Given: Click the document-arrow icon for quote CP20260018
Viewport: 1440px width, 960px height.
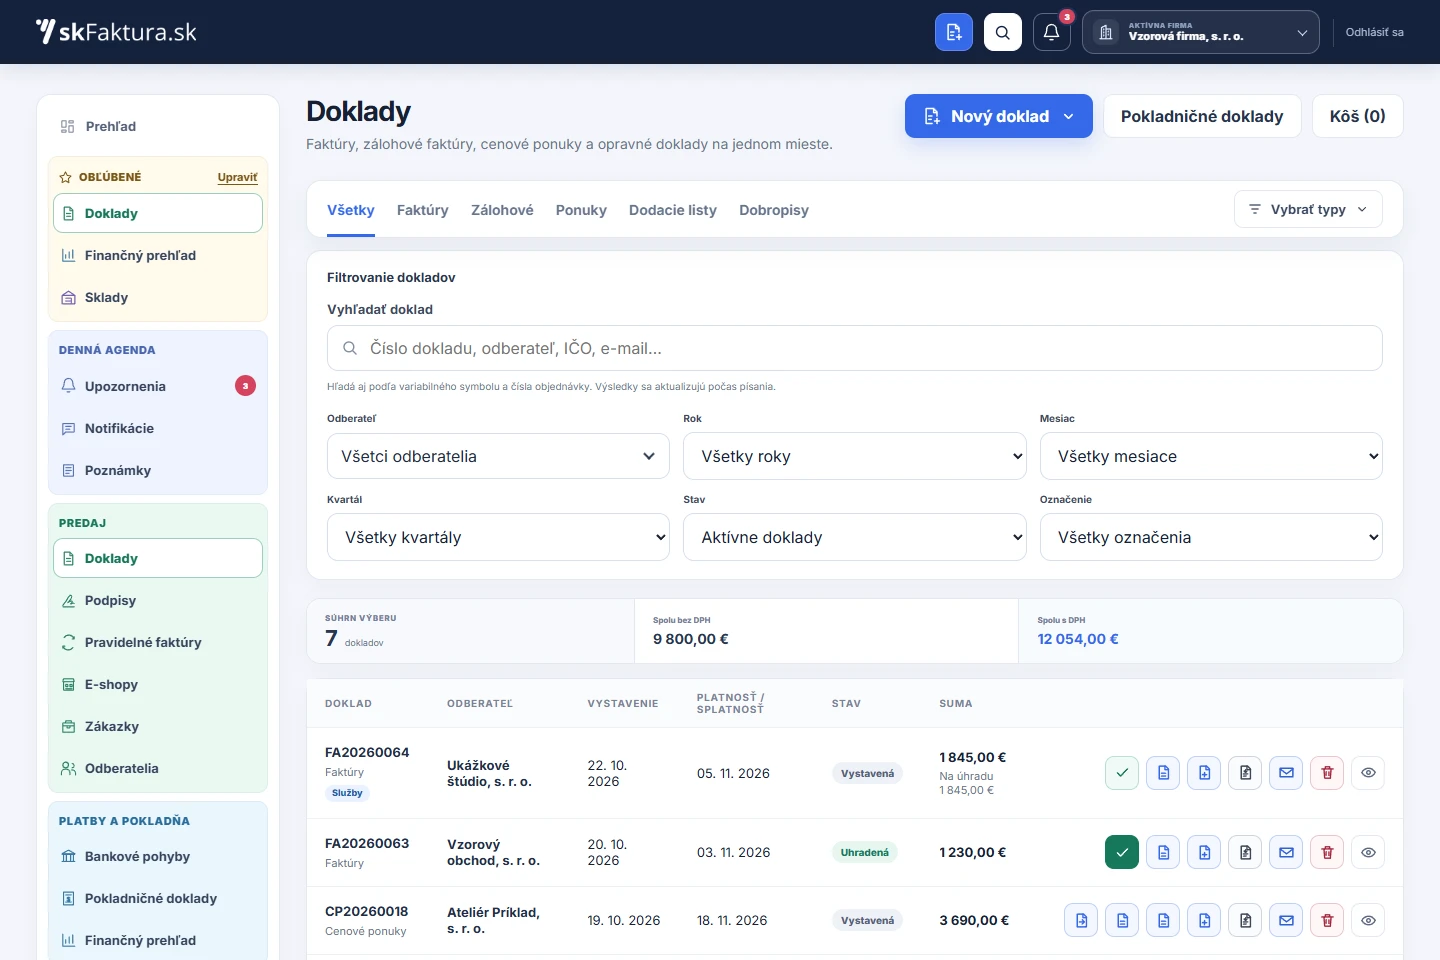Looking at the screenshot, I should point(1082,920).
